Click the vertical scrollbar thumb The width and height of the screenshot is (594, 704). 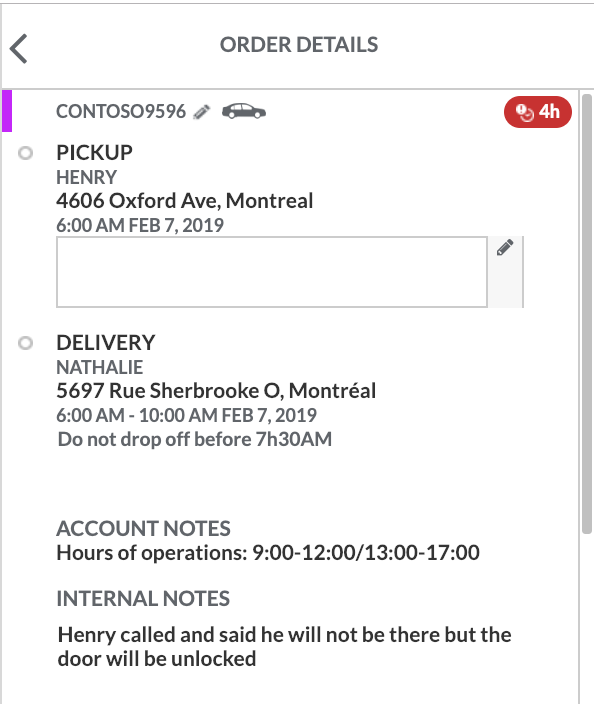coord(586,314)
